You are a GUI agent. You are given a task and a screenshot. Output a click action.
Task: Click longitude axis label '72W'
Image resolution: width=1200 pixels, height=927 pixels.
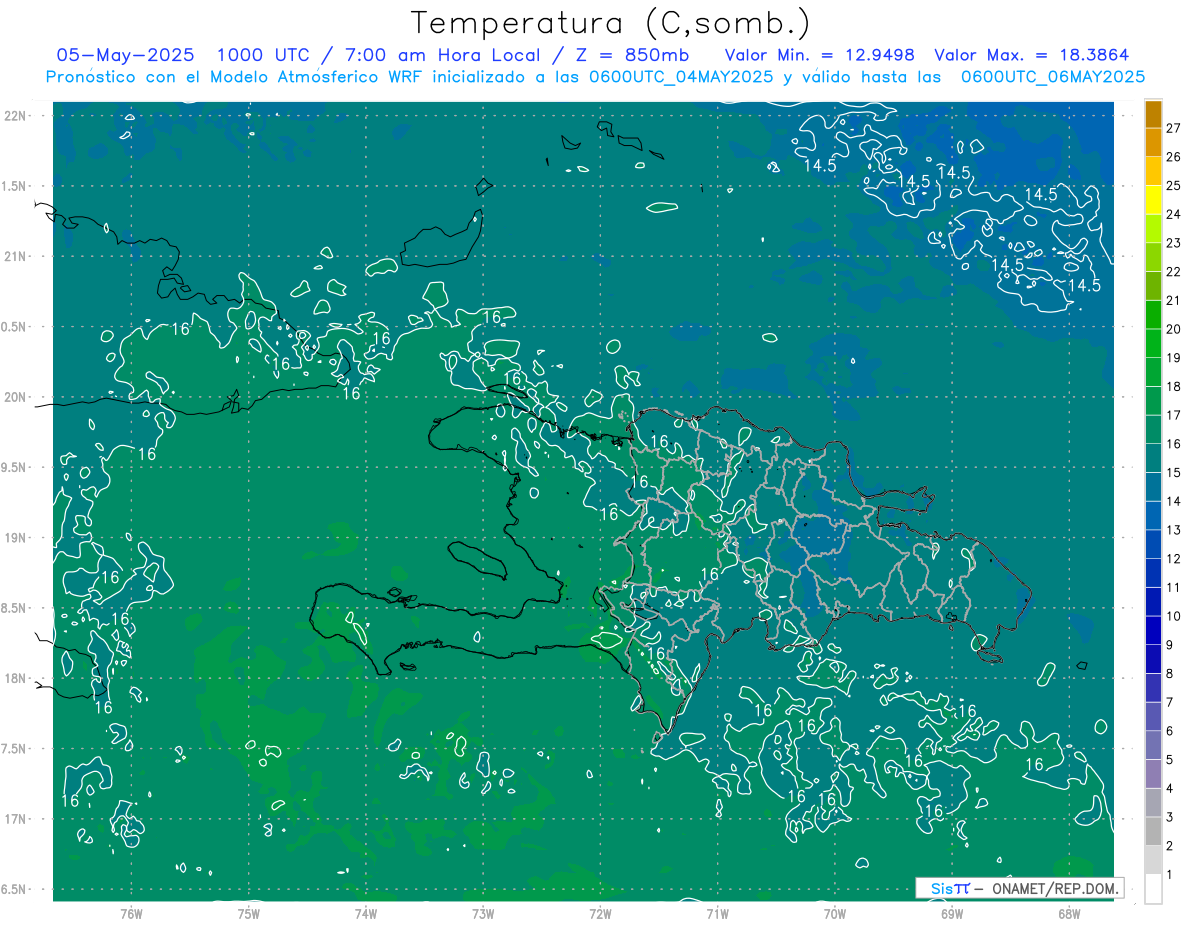[600, 914]
